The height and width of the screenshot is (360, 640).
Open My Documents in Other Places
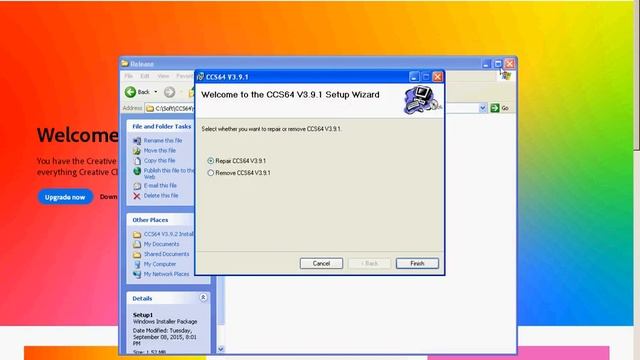pyautogui.click(x=161, y=244)
